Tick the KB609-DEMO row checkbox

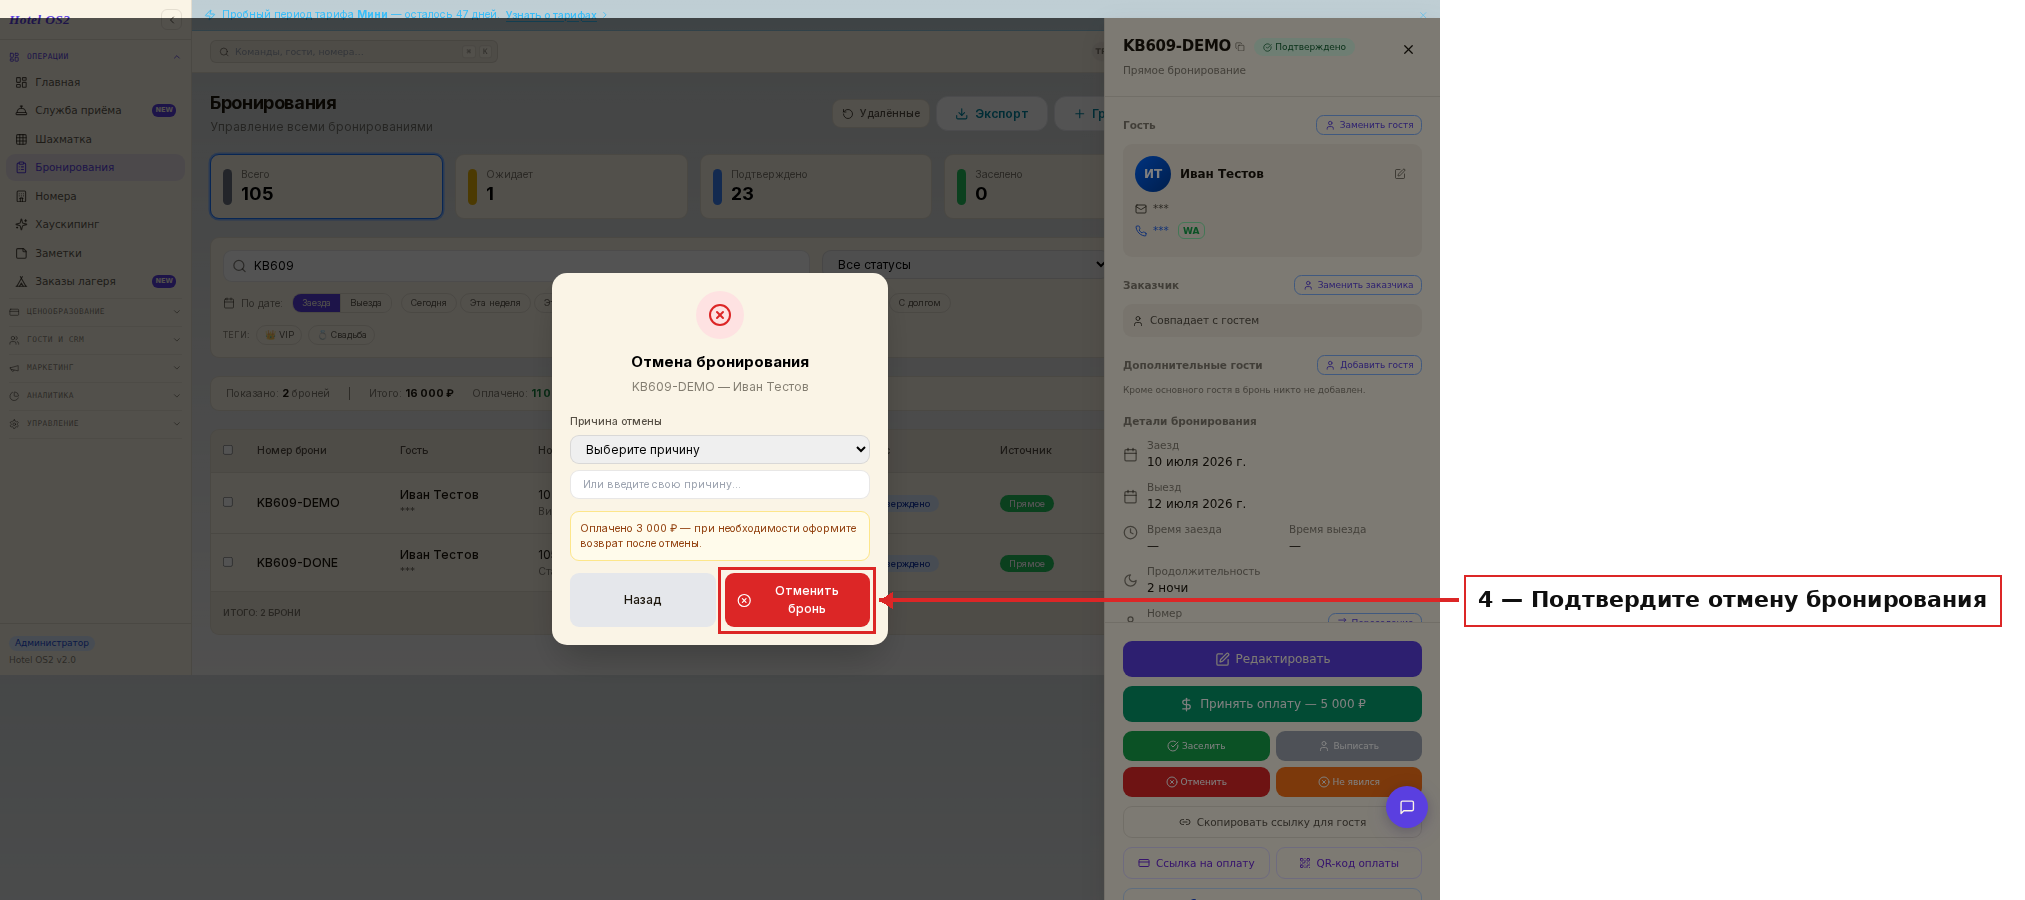click(228, 502)
